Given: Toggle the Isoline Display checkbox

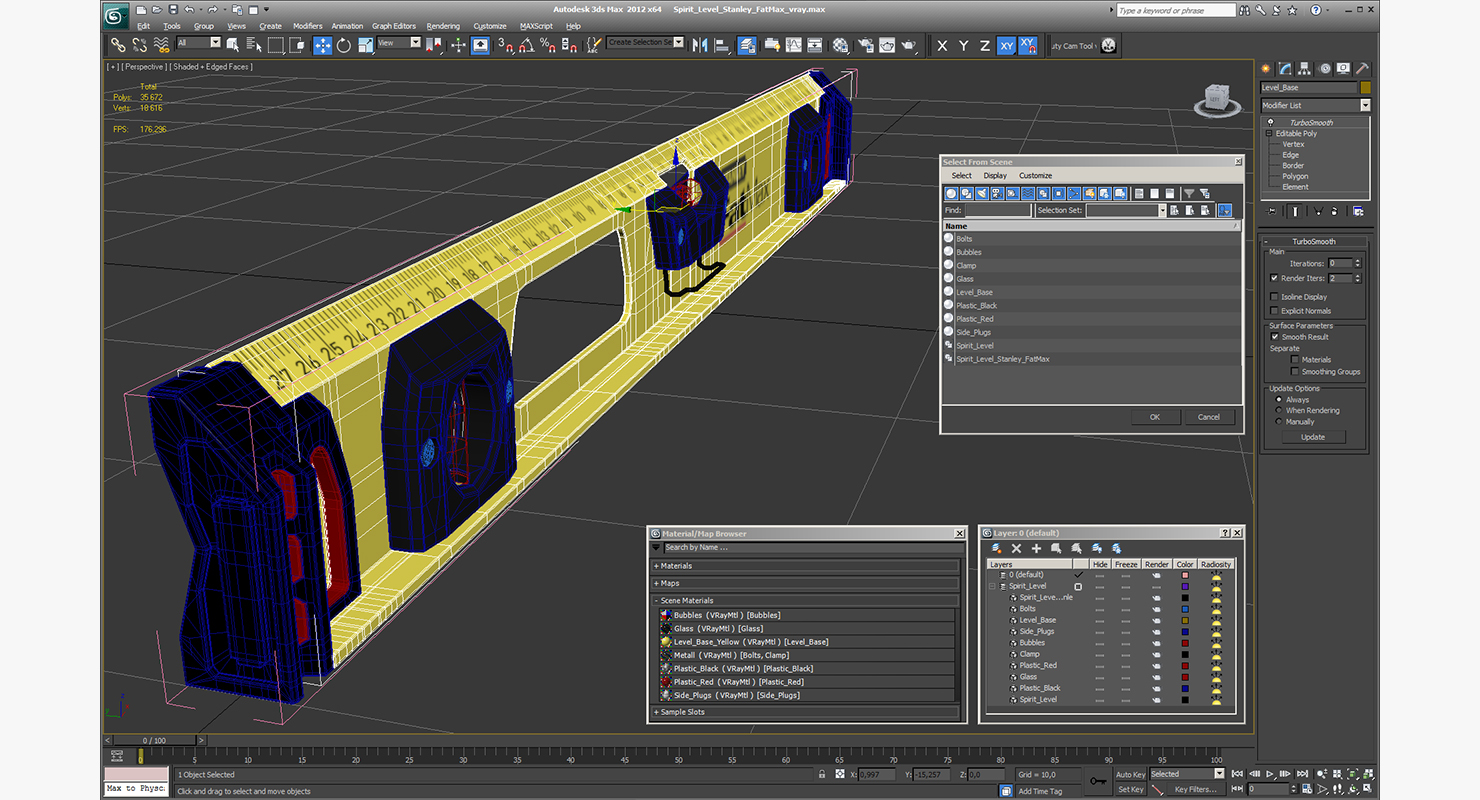Looking at the screenshot, I should point(1274,297).
